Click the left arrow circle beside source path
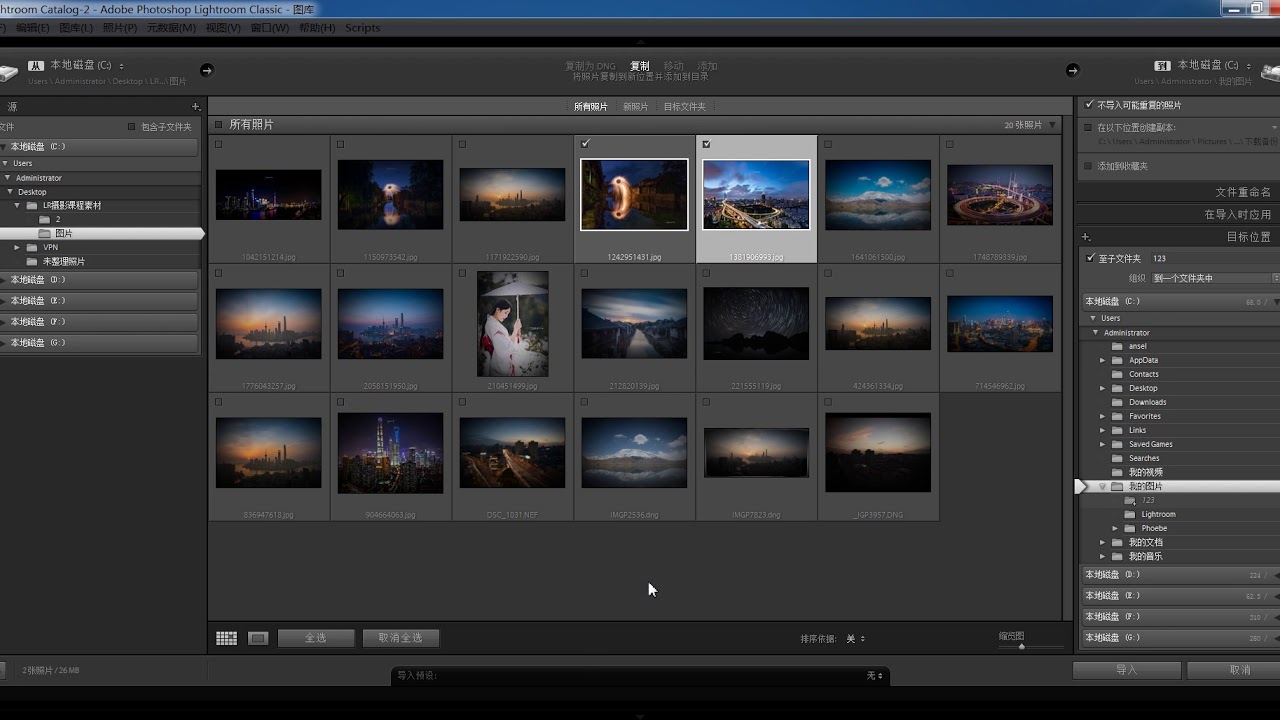The image size is (1280, 720). (207, 70)
